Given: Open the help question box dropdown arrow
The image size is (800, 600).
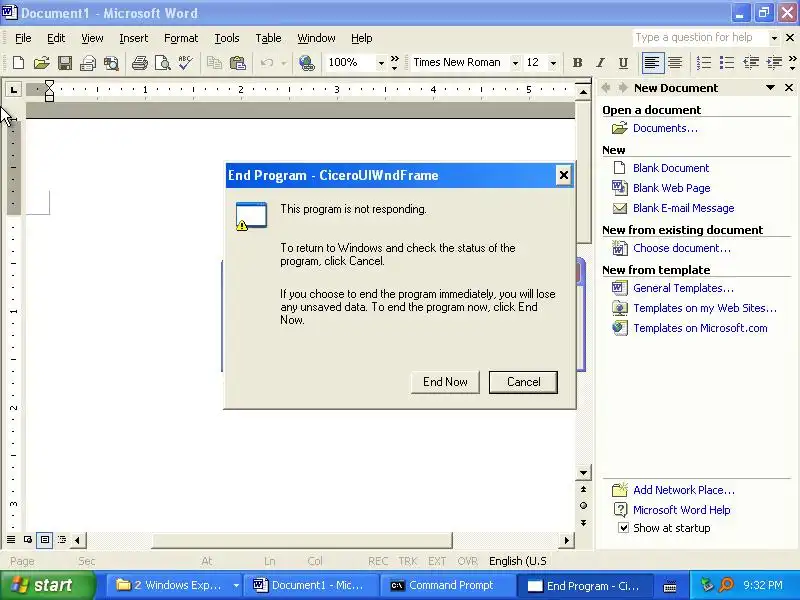Looking at the screenshot, I should point(774,38).
